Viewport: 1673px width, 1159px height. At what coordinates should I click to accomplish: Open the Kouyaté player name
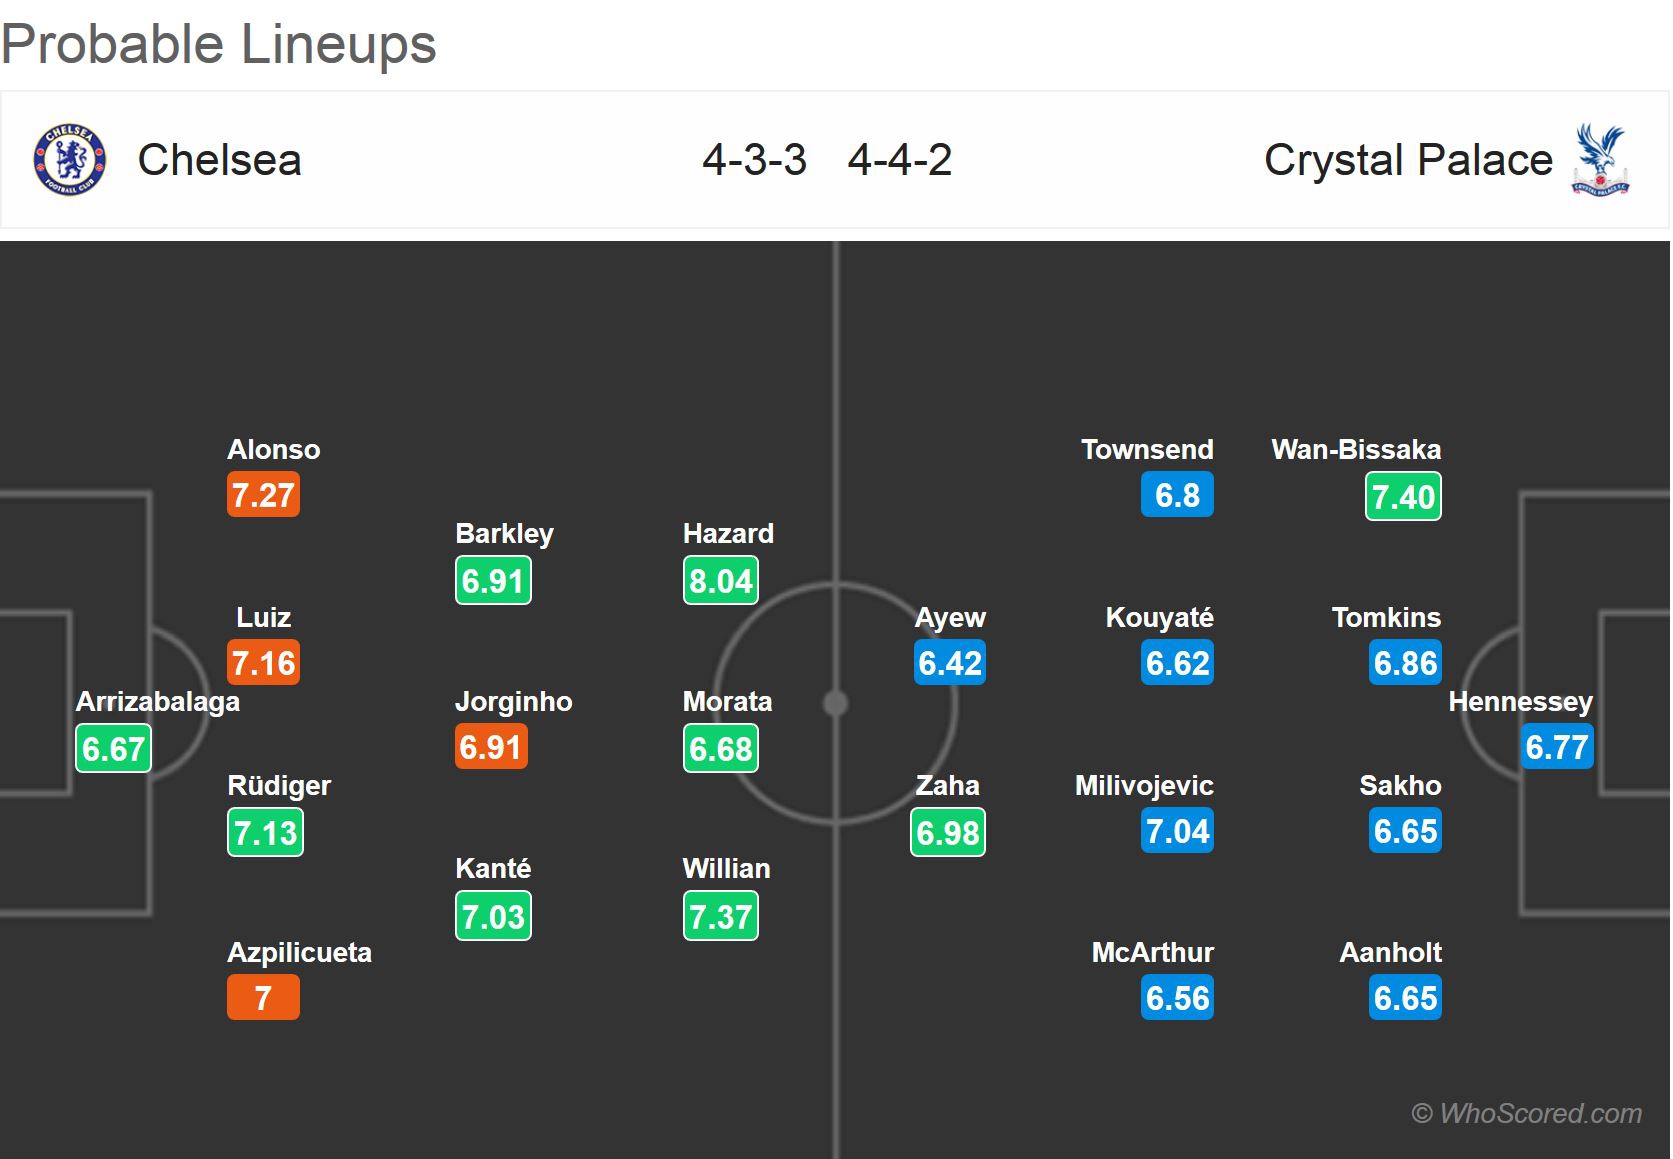[1159, 618]
